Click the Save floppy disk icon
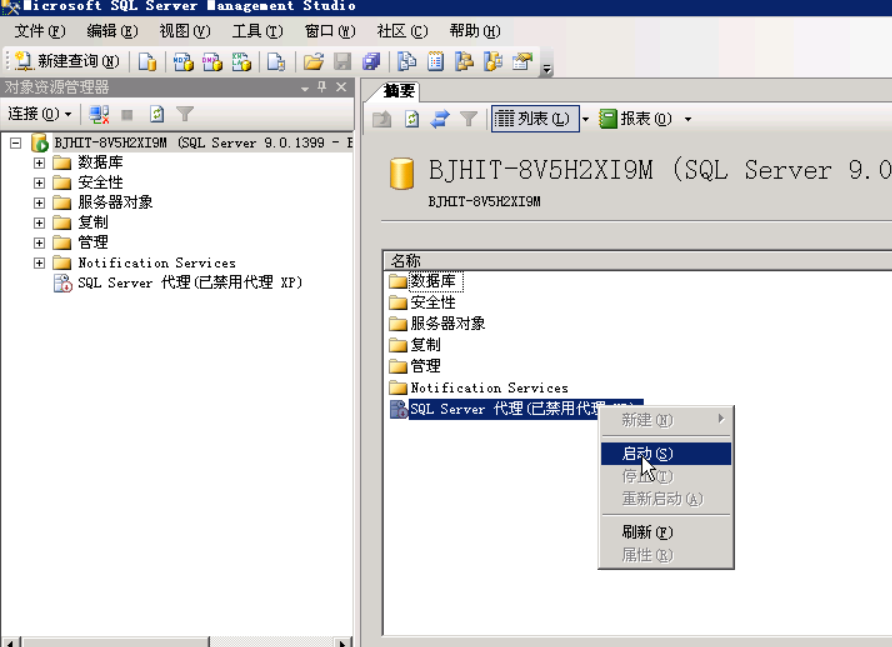 [342, 61]
